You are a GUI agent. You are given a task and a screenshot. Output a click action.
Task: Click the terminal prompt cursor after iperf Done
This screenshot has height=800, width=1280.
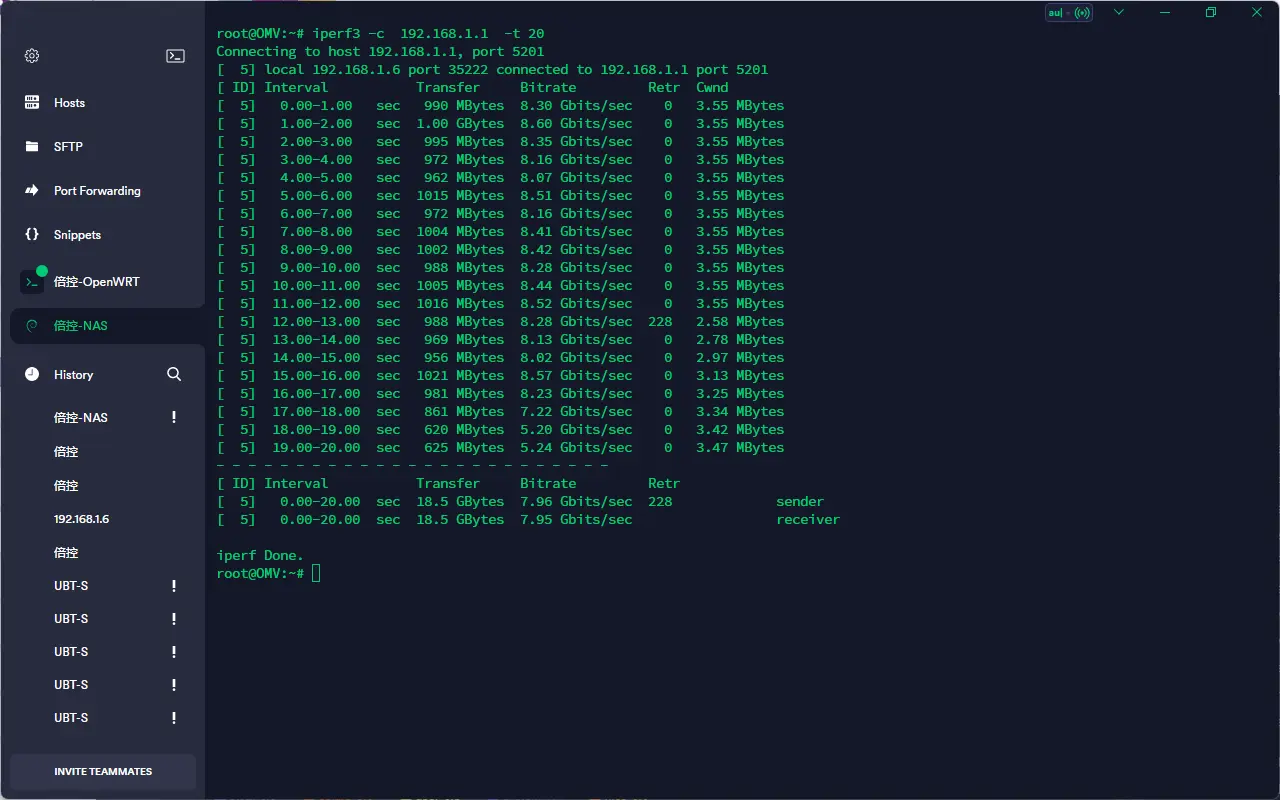click(316, 573)
